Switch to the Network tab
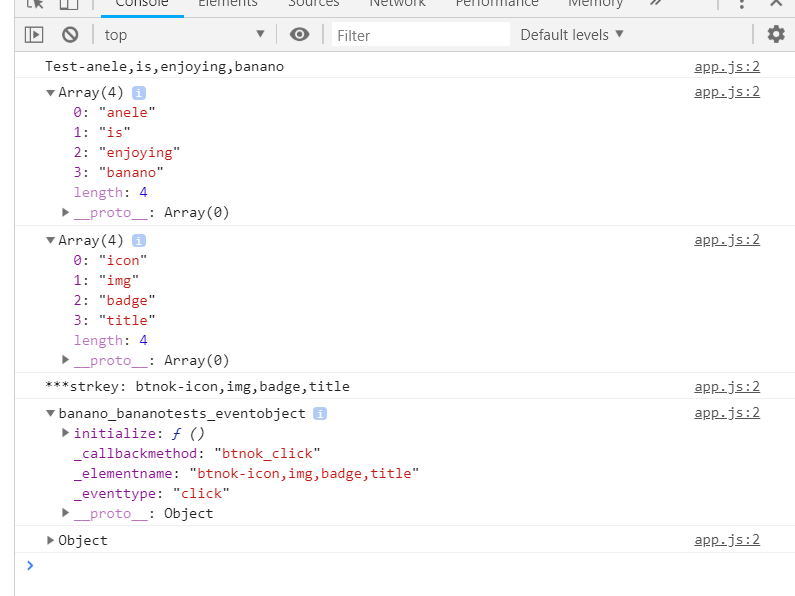The image size is (795, 596). [397, 4]
